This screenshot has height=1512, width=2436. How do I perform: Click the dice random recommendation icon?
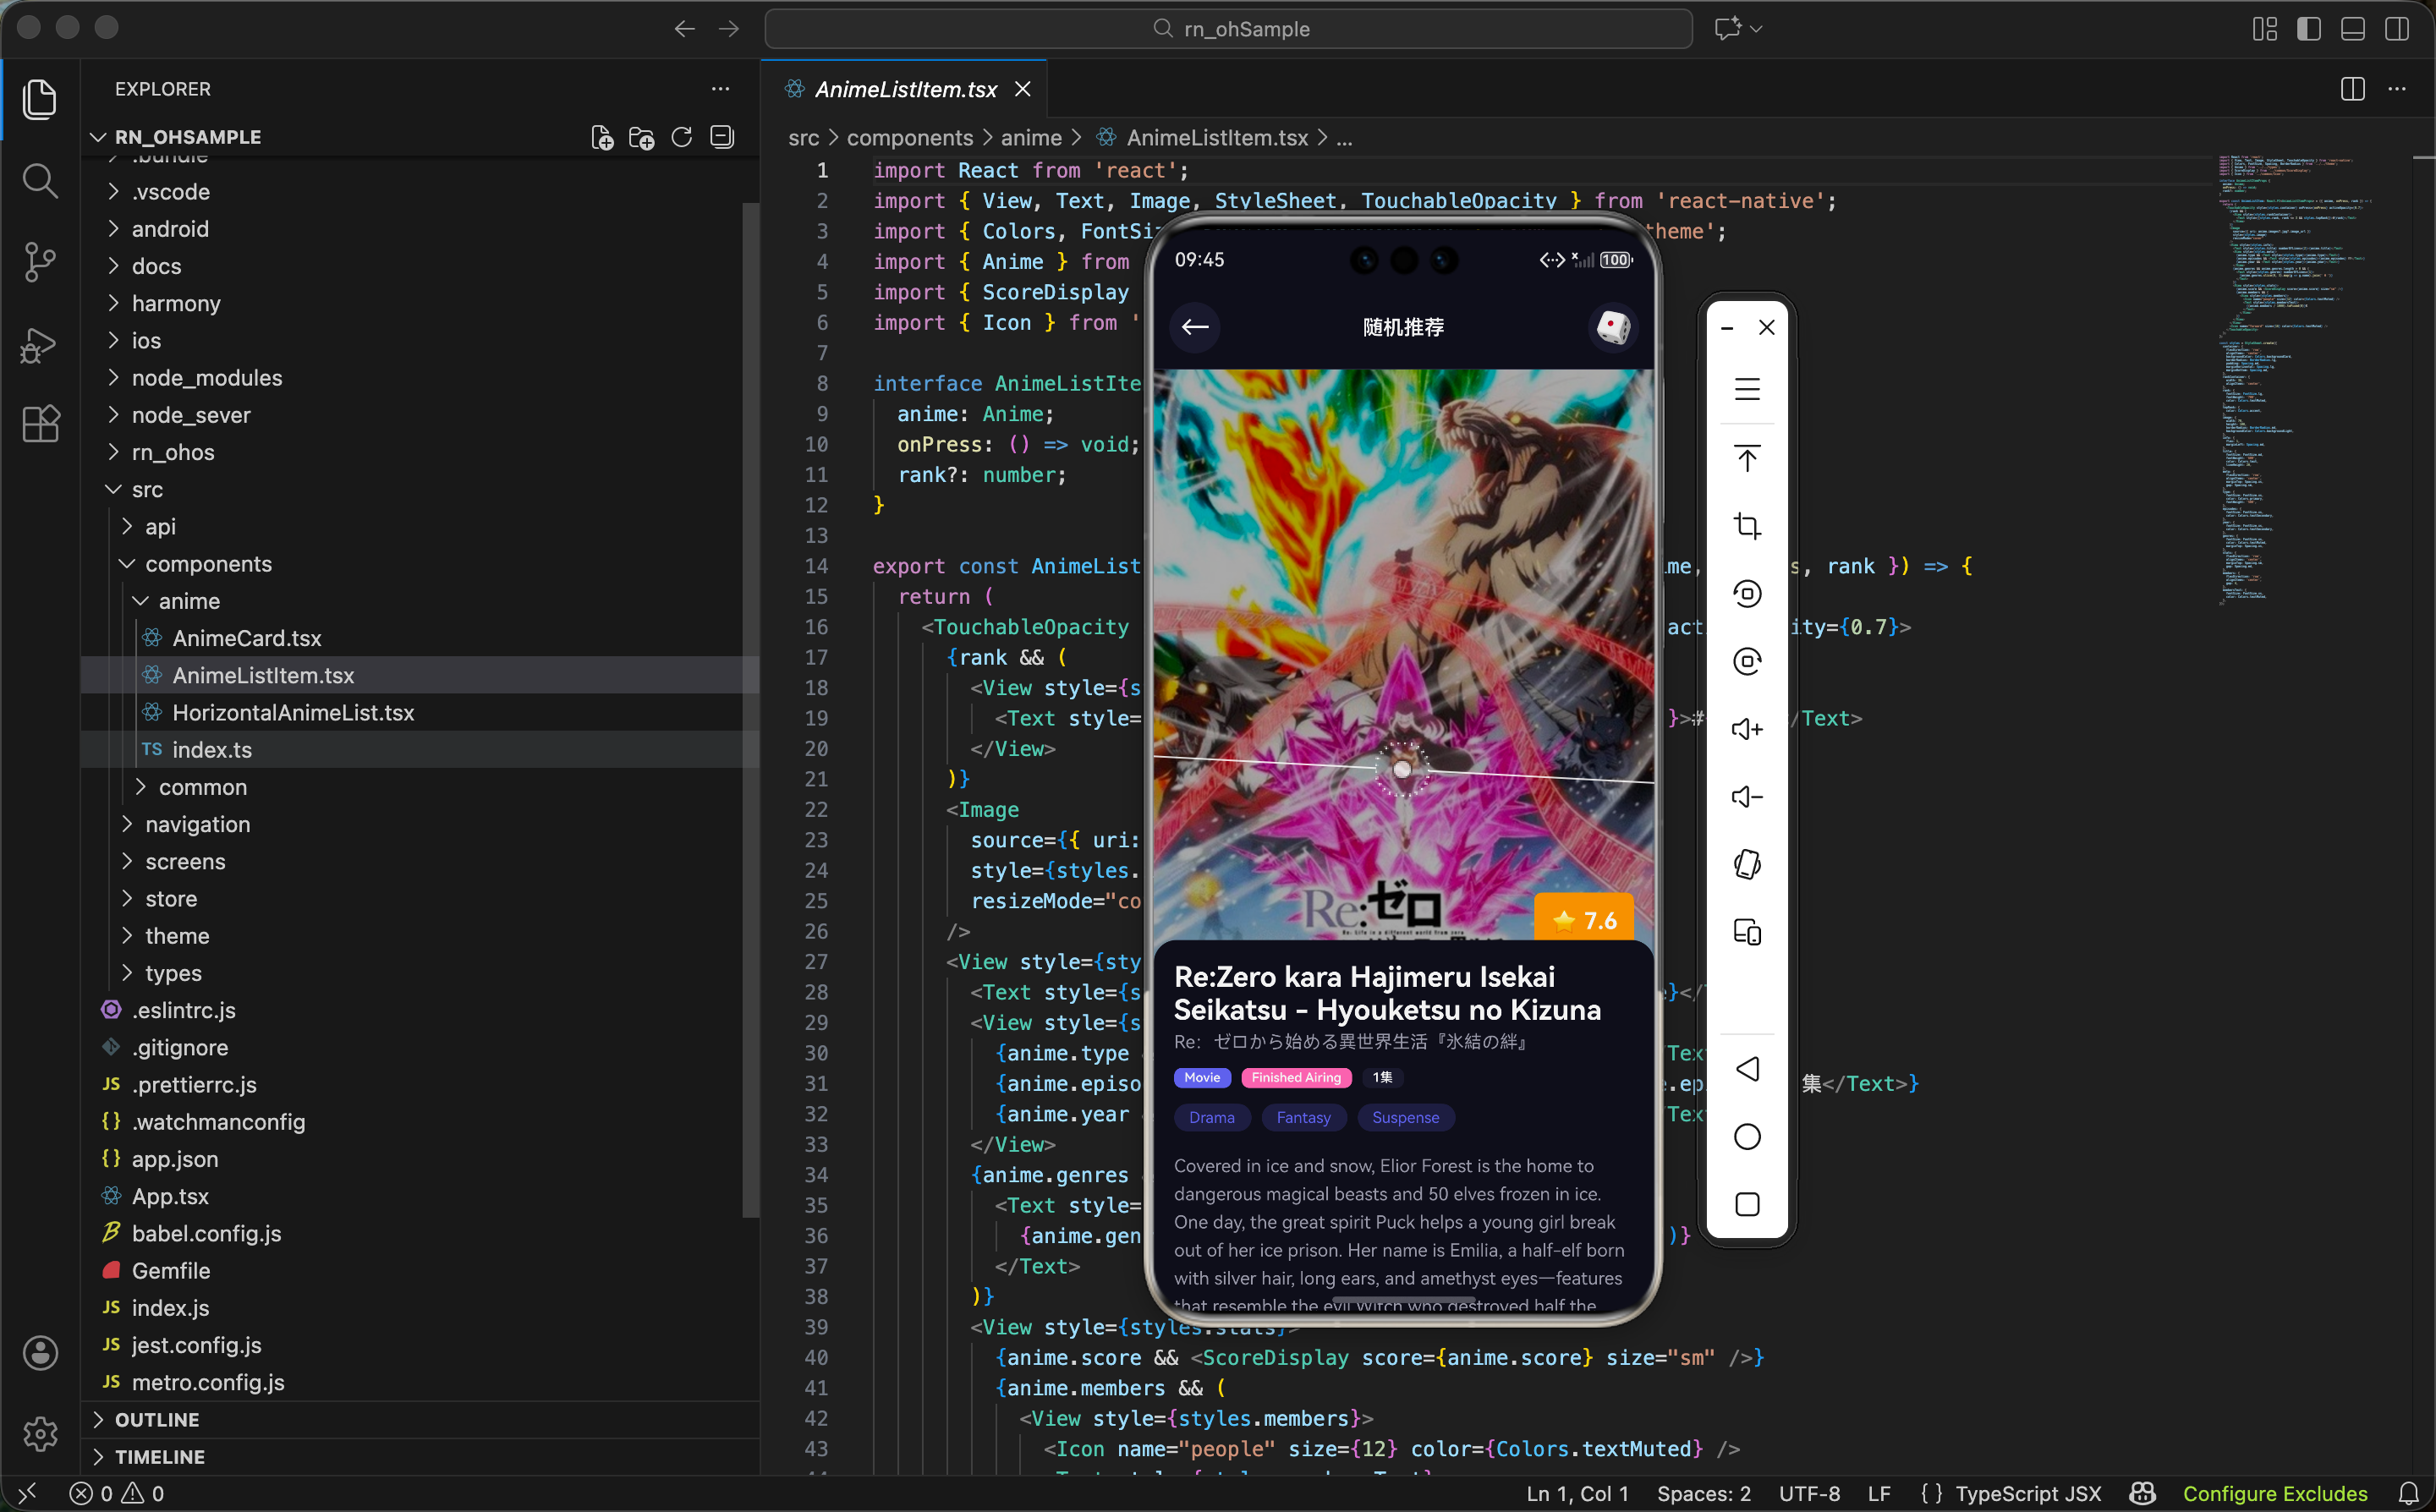click(x=1612, y=327)
